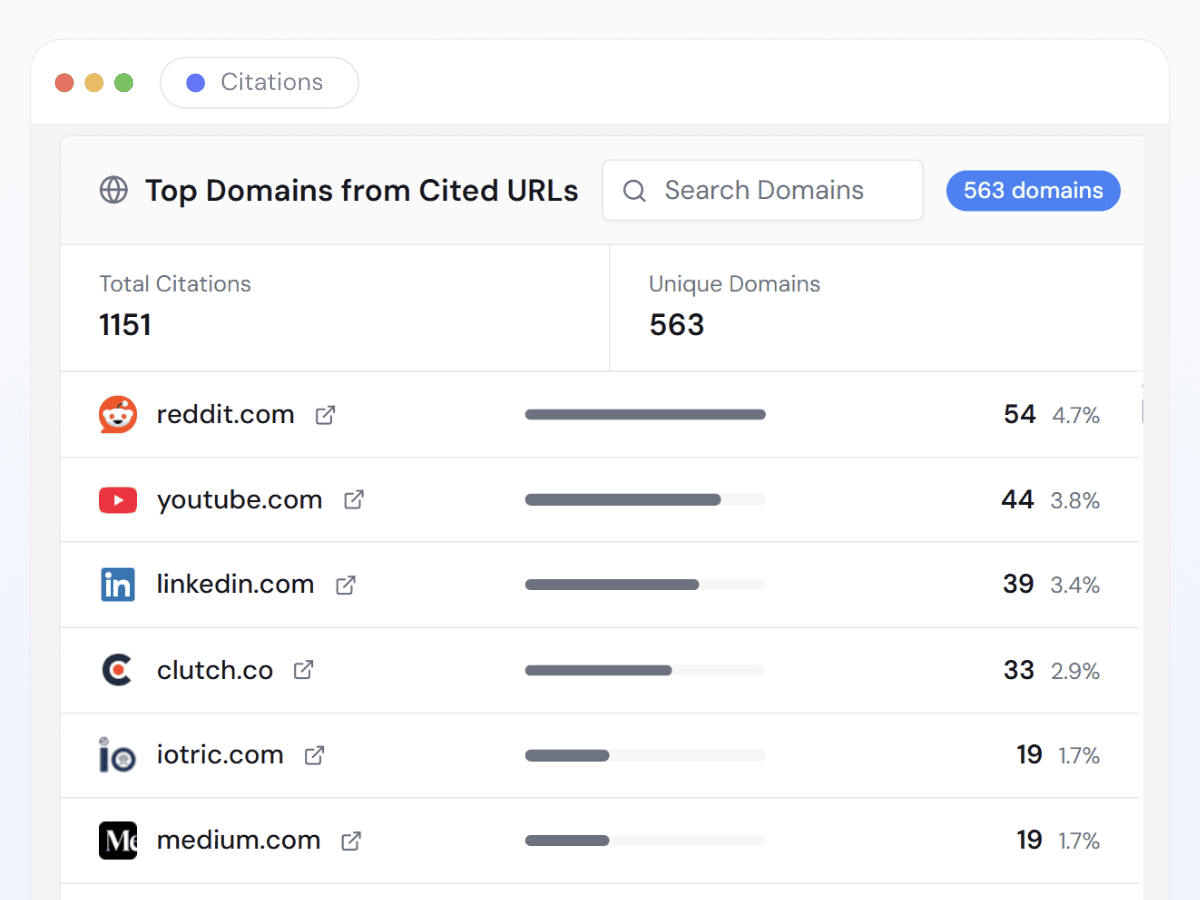
Task: Click the LinkedIn logo icon
Action: click(x=118, y=585)
